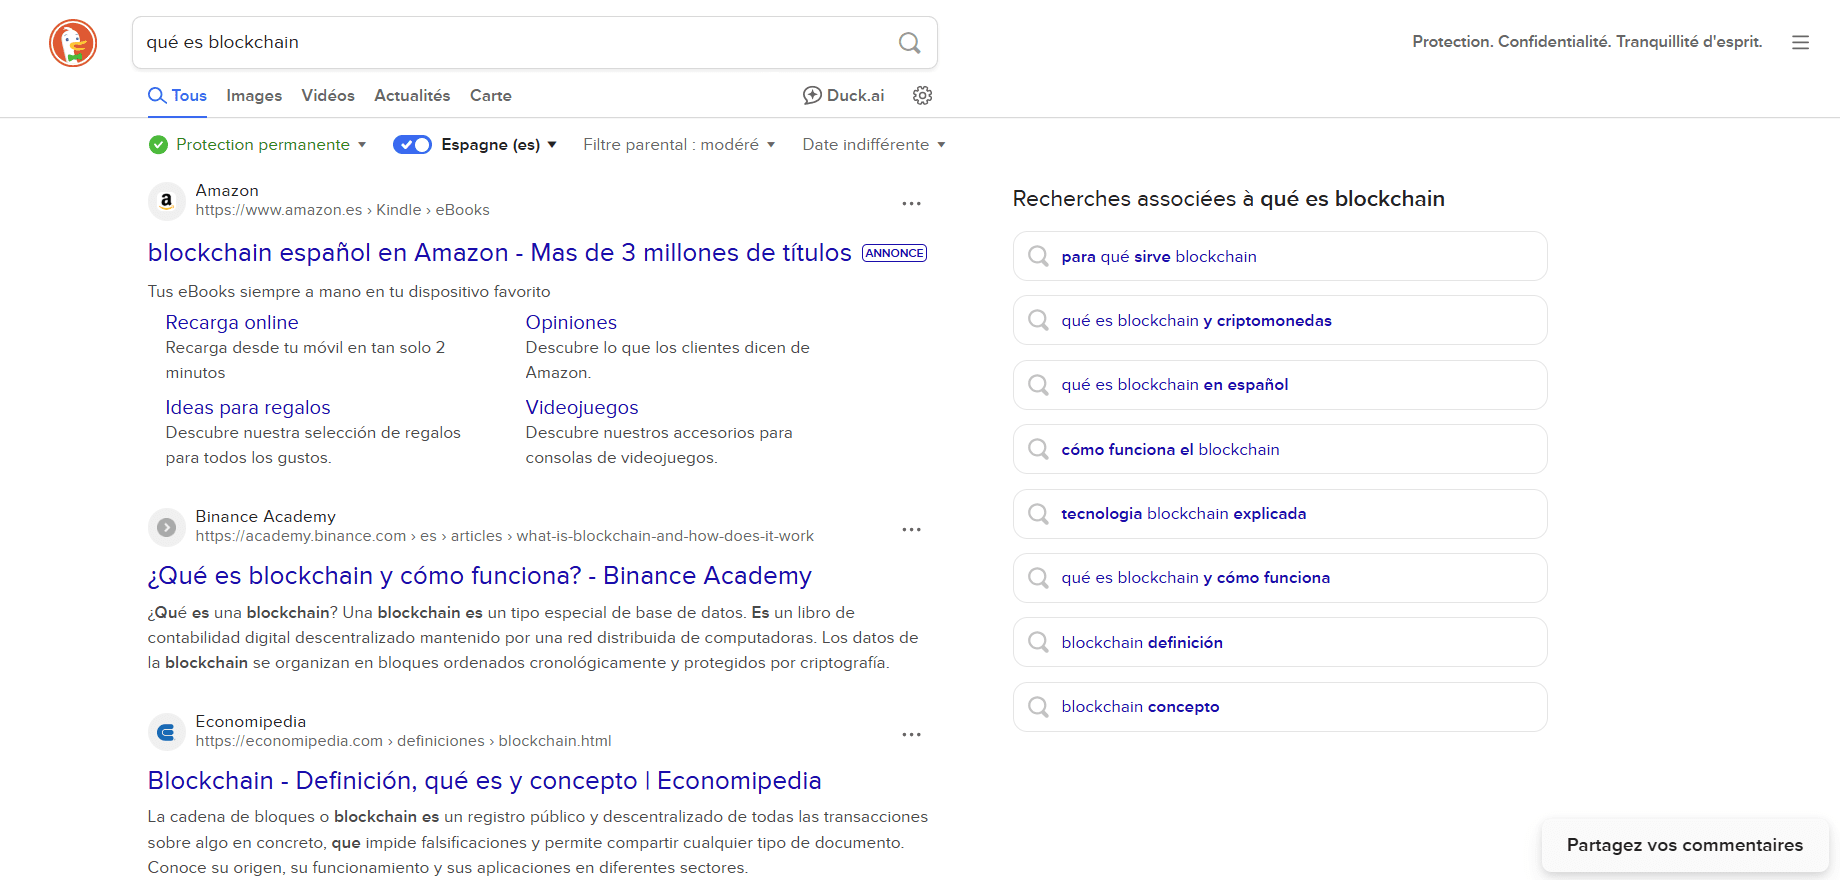Open more options for Binance Academy result
This screenshot has width=1840, height=880.
(x=911, y=529)
